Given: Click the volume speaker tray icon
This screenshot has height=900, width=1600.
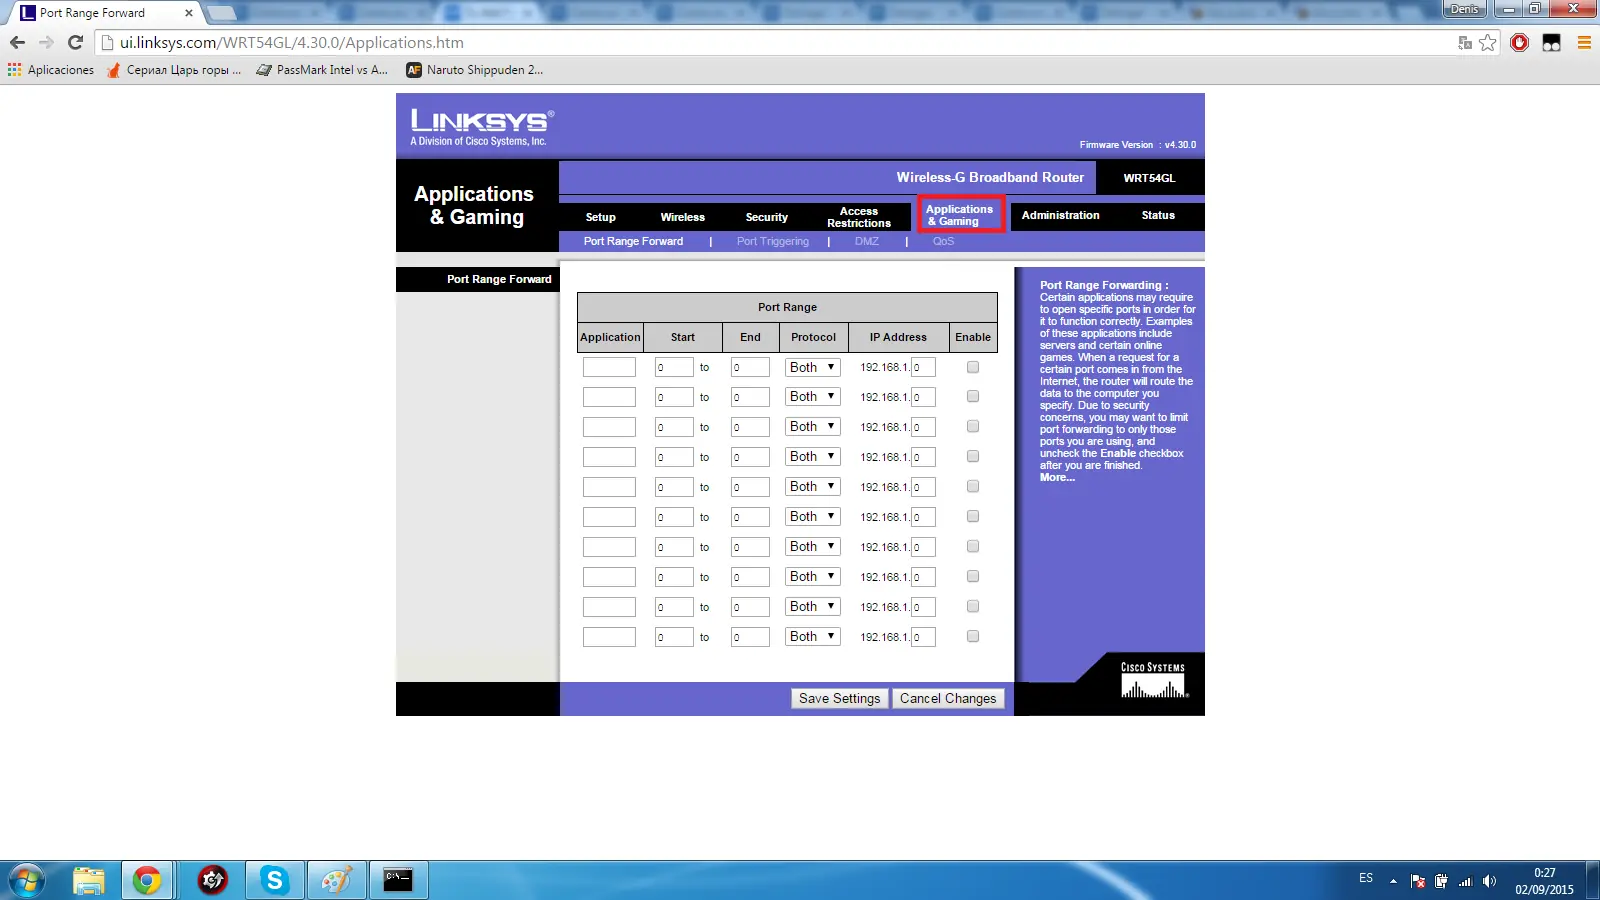Looking at the screenshot, I should (1489, 881).
